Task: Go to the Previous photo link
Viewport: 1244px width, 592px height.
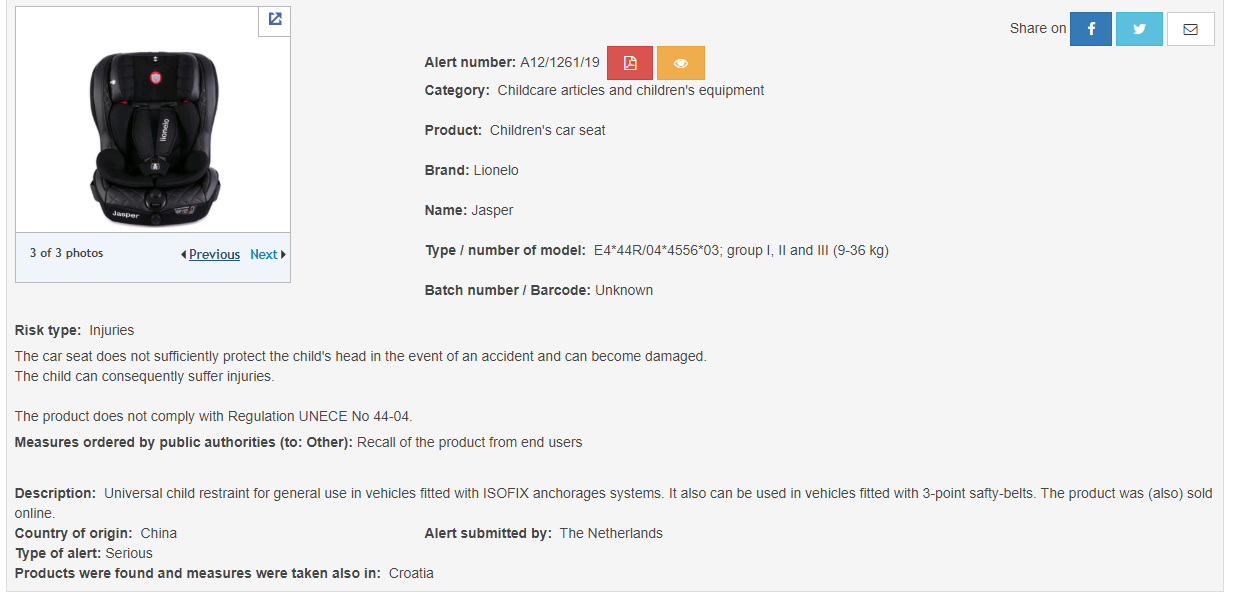Action: point(214,254)
